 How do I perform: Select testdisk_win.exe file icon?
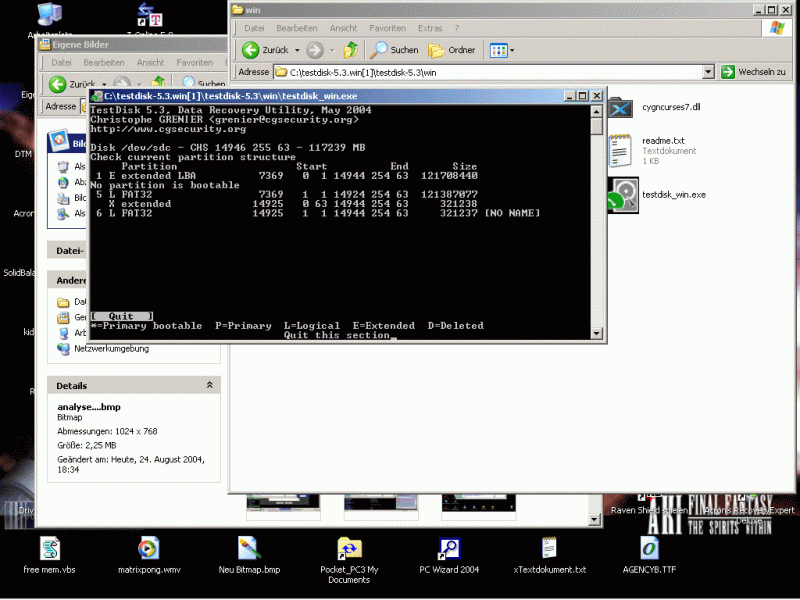point(623,195)
